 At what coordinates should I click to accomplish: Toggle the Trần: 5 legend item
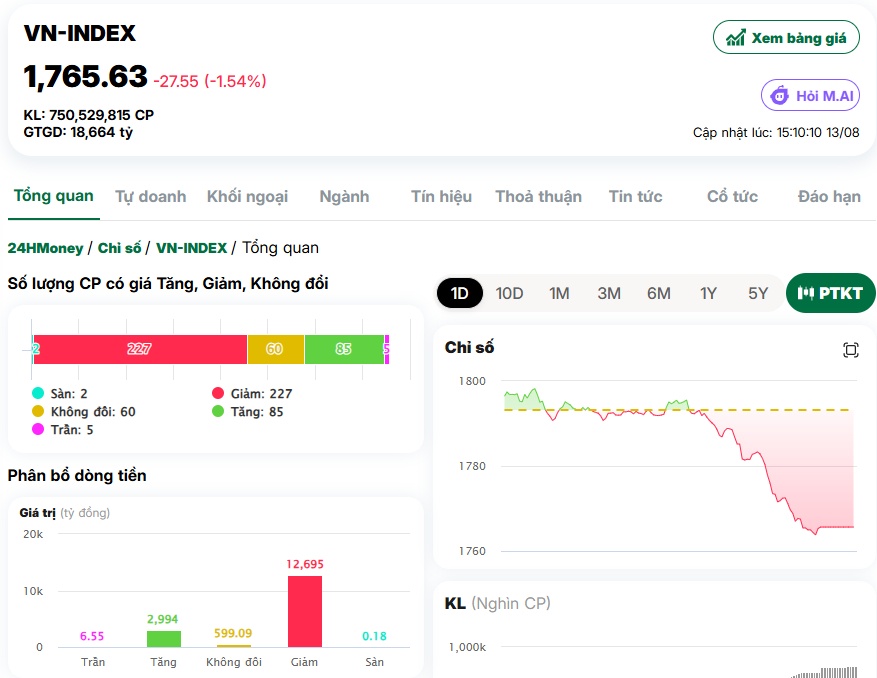pyautogui.click(x=63, y=429)
